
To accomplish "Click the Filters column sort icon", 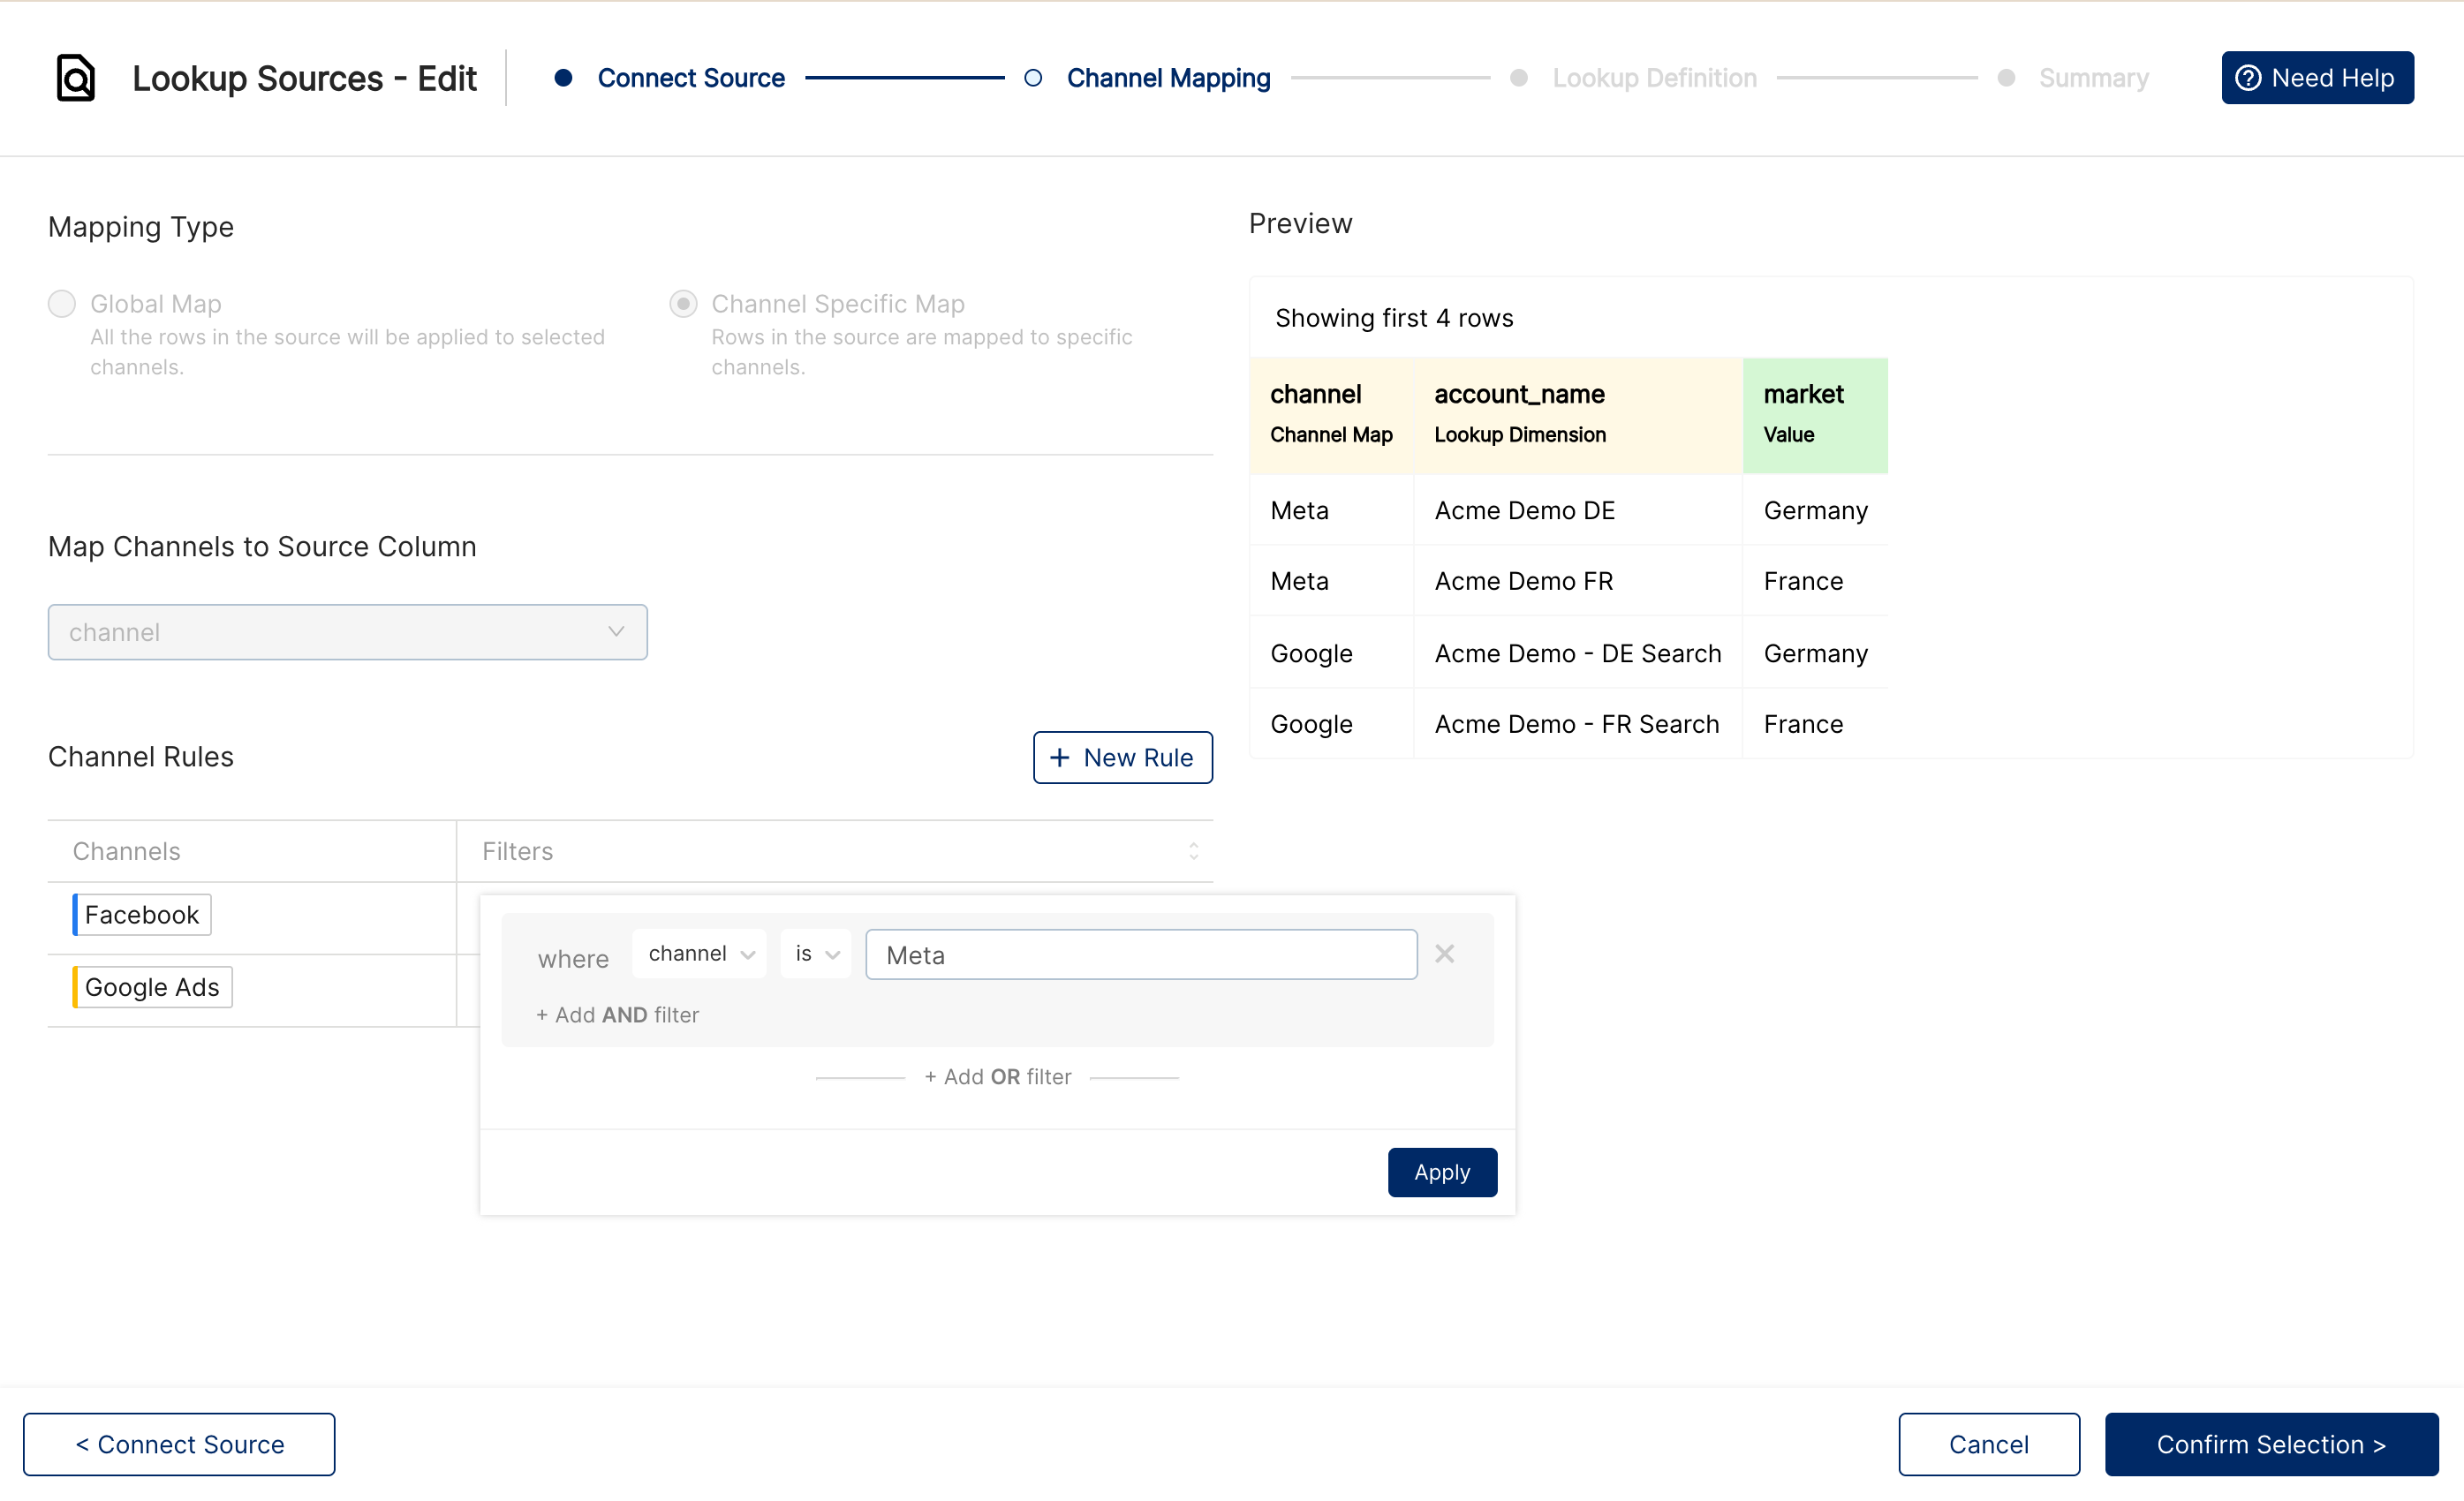I will (x=1193, y=851).
